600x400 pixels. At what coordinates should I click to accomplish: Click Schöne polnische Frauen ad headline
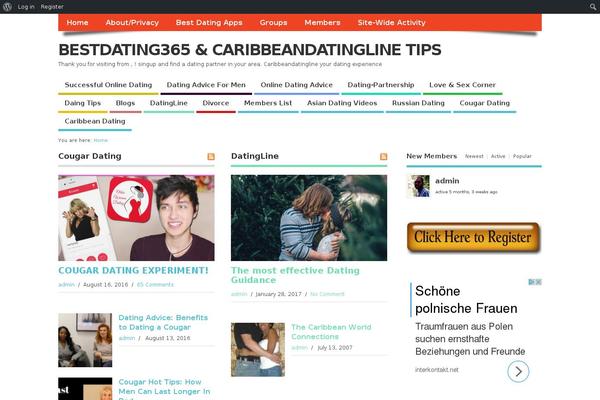coord(466,300)
